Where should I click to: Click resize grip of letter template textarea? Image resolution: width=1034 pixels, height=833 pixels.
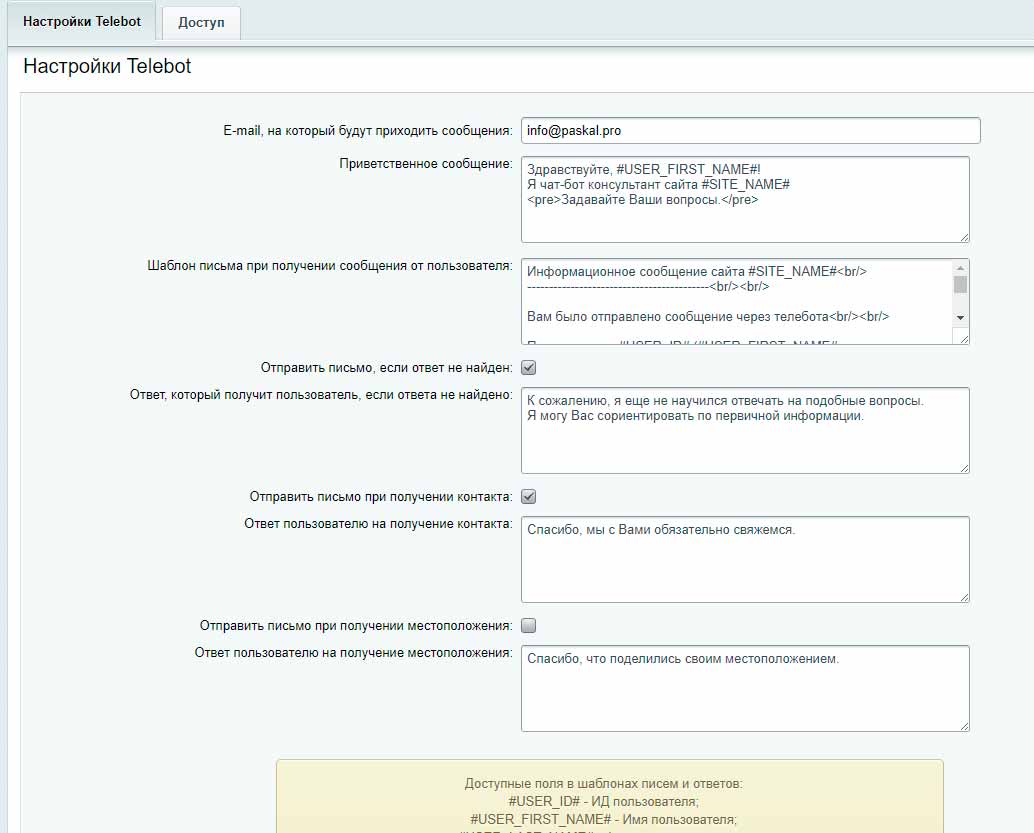[964, 339]
